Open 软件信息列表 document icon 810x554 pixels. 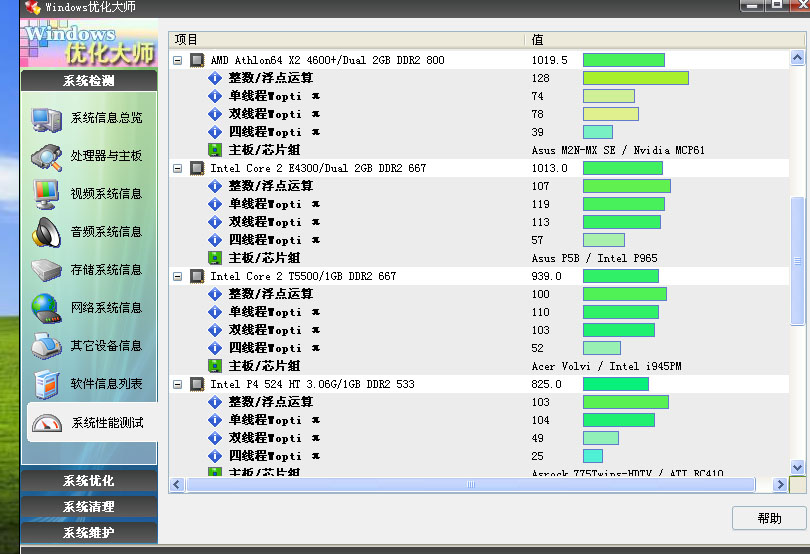[x=46, y=384]
